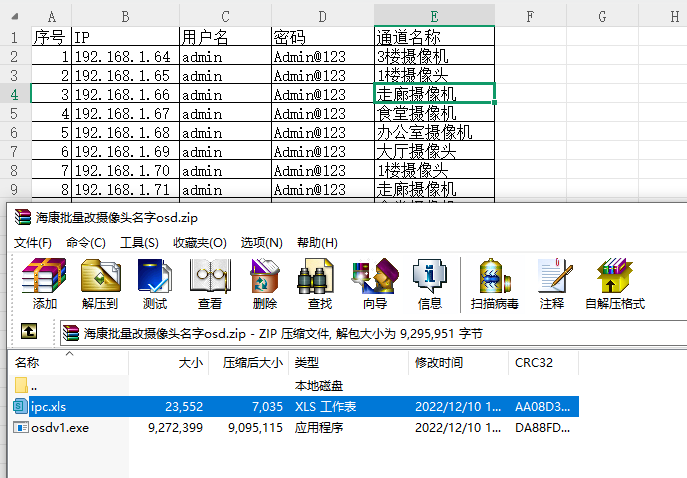Open the 选项(N) menu
This screenshot has height=478, width=687.
tap(261, 243)
